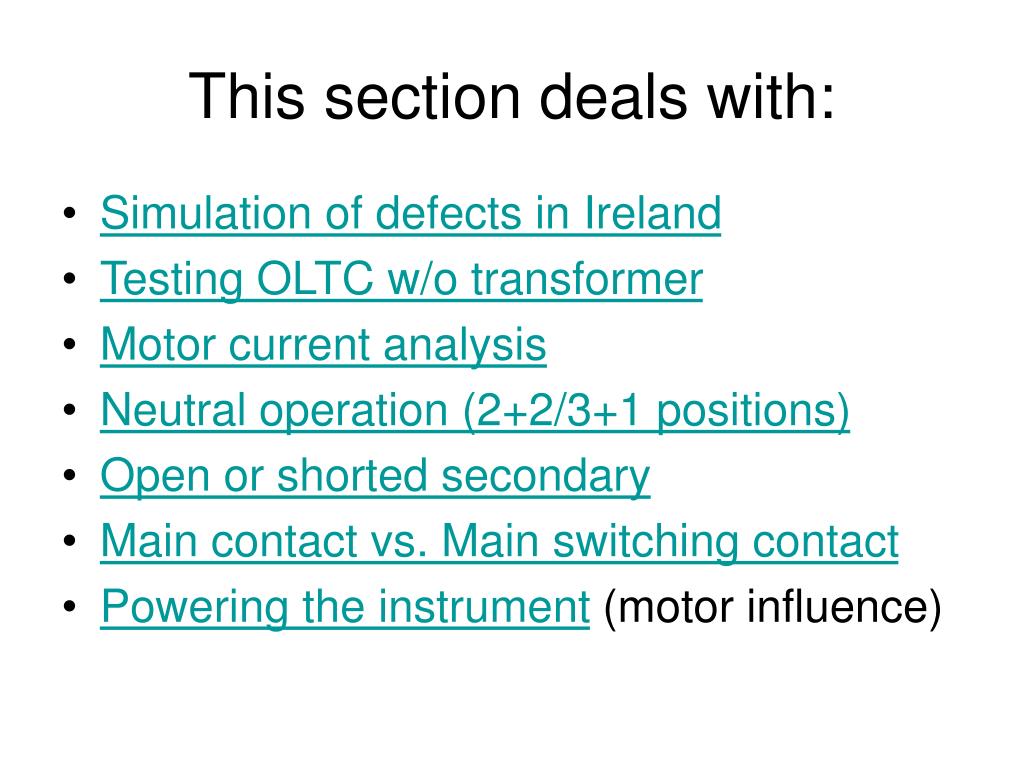This screenshot has height=768, width=1024.
Task: Click the Powering the instrument link
Action: 345,608
